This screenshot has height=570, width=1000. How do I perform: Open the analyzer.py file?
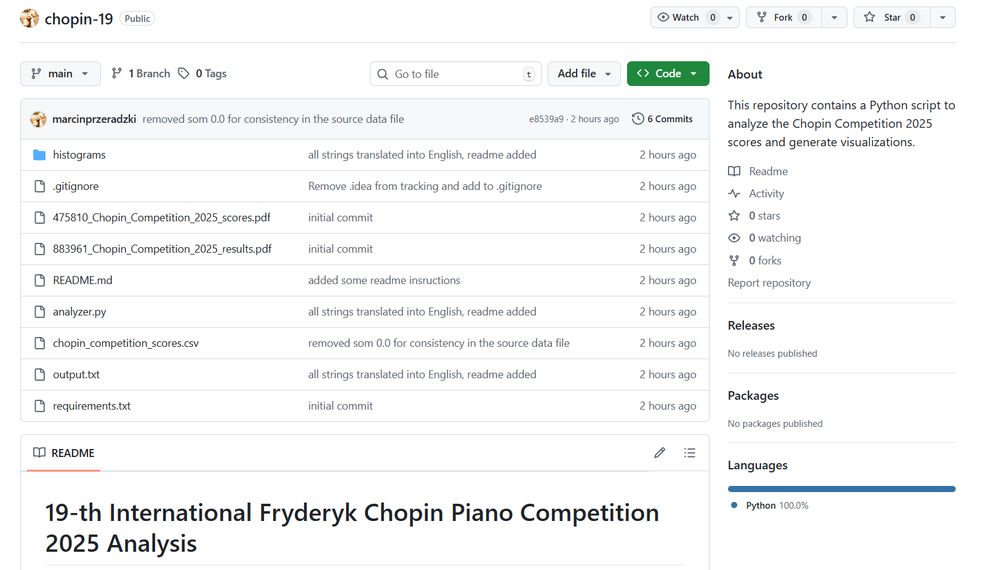click(x=79, y=312)
